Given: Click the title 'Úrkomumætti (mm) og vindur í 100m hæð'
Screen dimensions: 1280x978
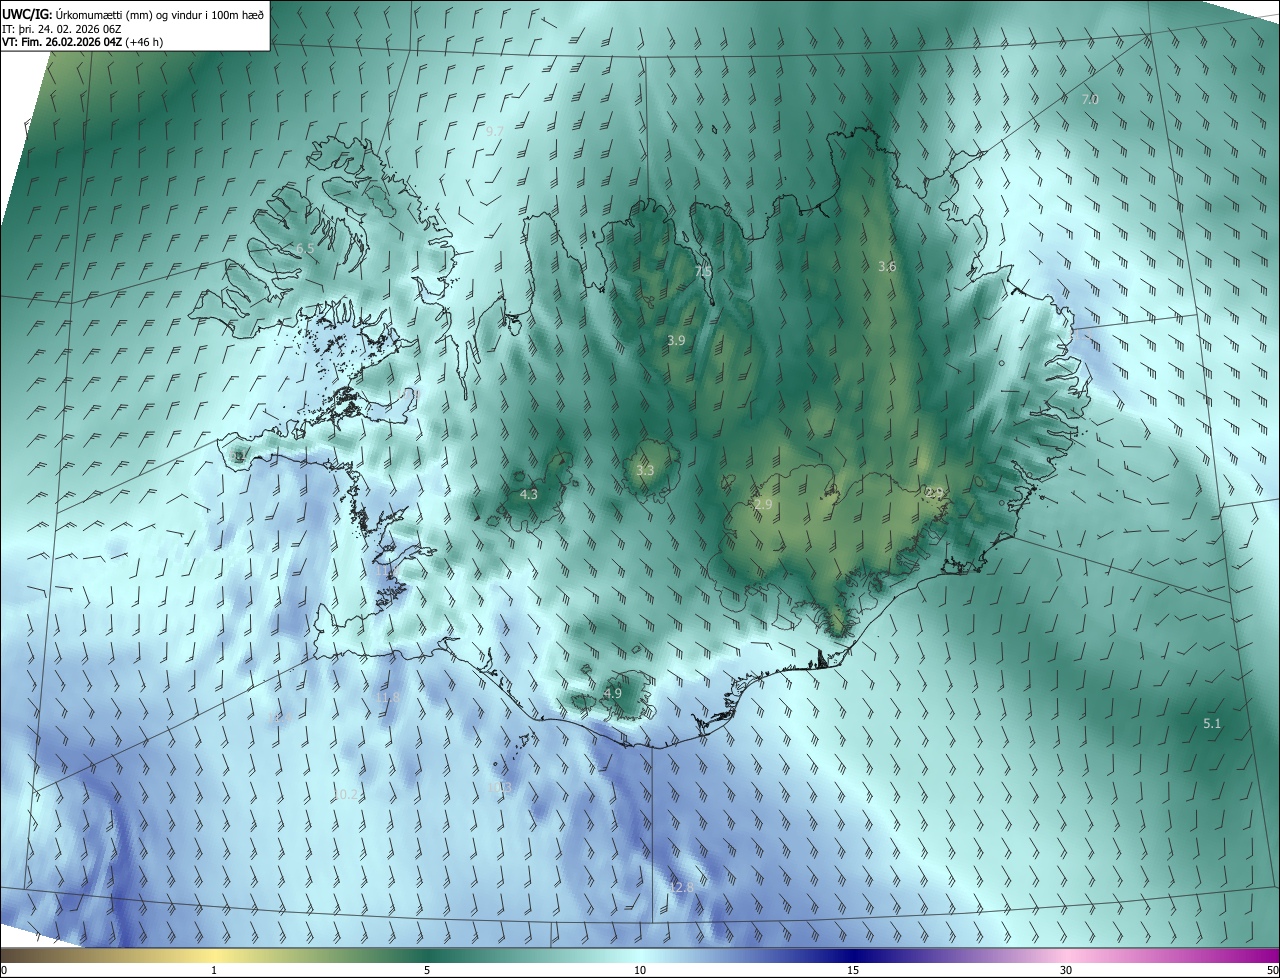Looking at the screenshot, I should pyautogui.click(x=159, y=13).
